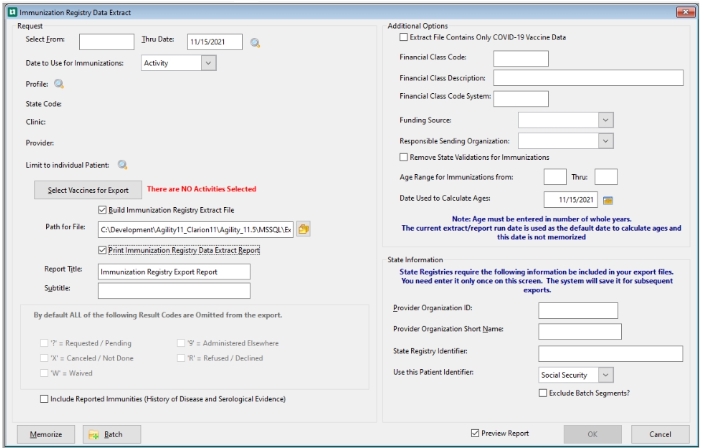Browse folder icon beside Path for File
The width and height of the screenshot is (704, 448).
(304, 229)
